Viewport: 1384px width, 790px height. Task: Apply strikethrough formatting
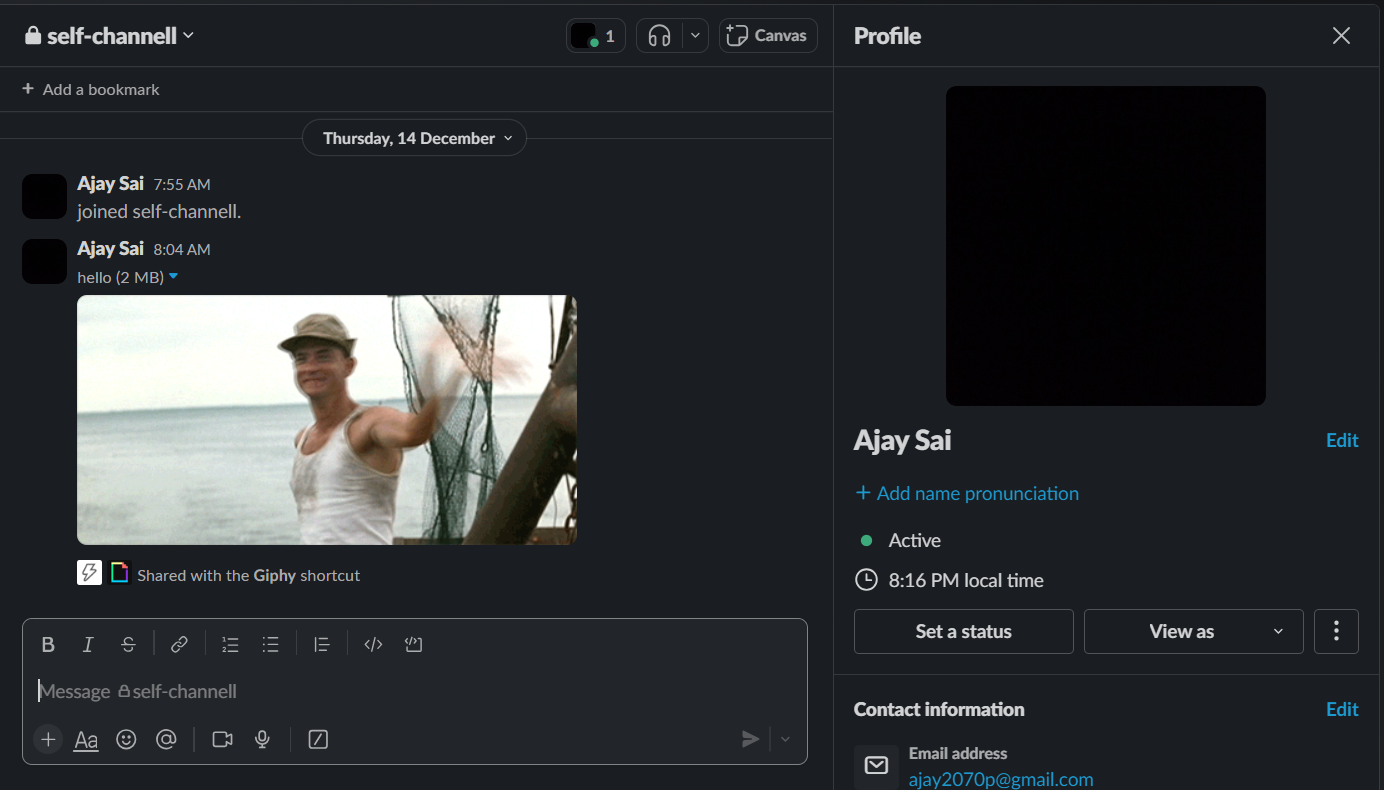click(x=128, y=645)
